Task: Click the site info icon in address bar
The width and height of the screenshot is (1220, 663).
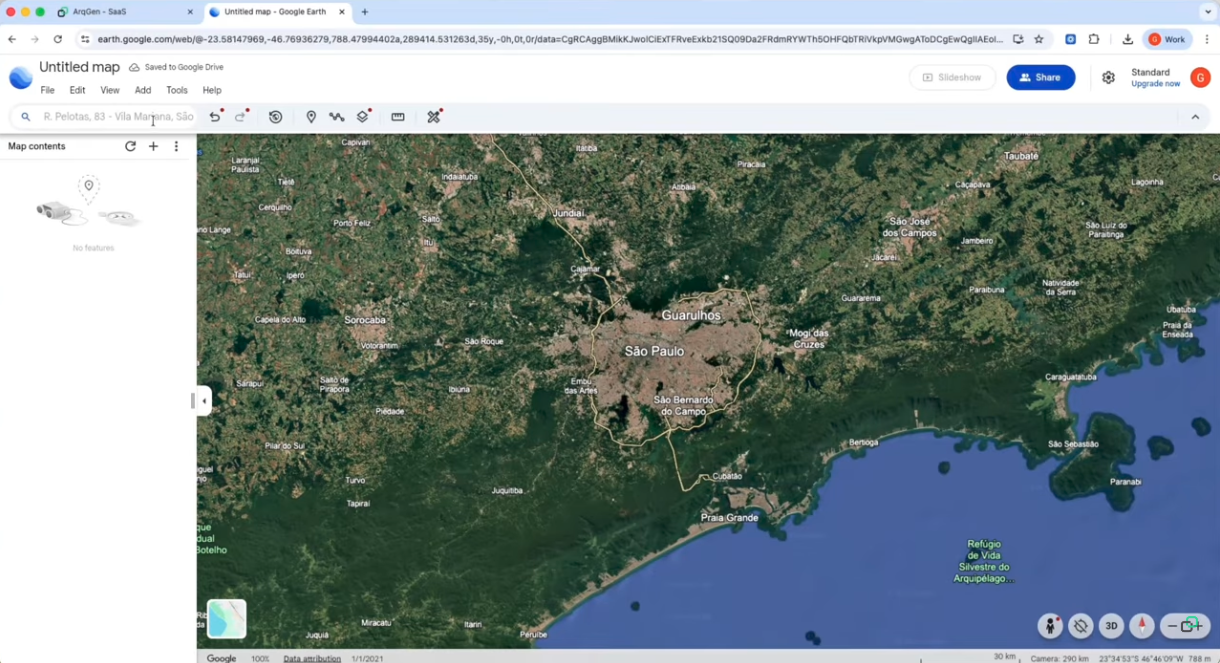Action: pos(85,39)
